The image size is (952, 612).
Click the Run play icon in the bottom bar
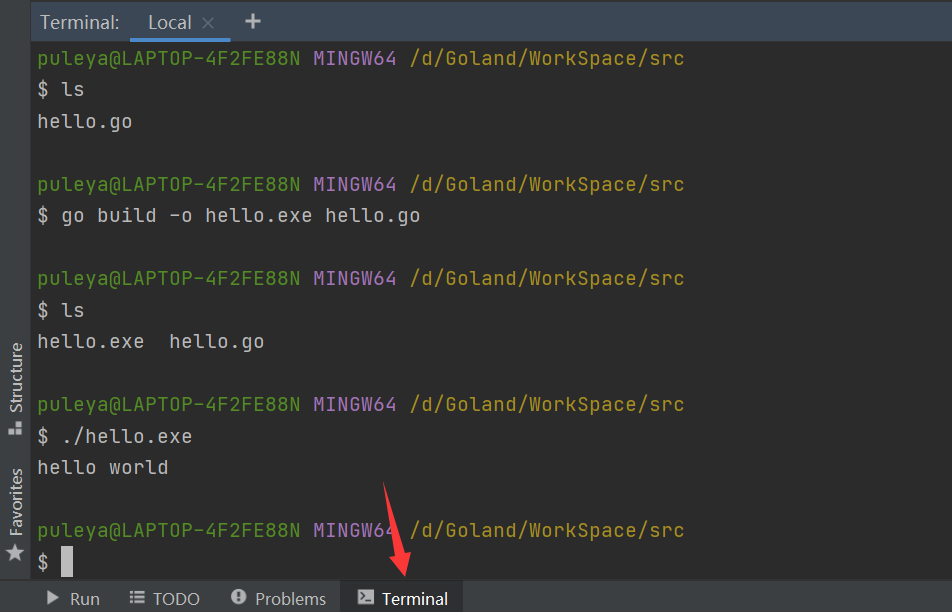[x=54, y=598]
